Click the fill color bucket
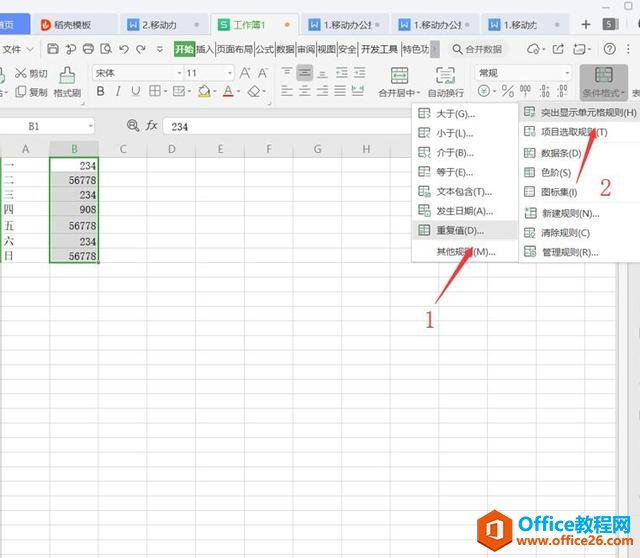 204,91
